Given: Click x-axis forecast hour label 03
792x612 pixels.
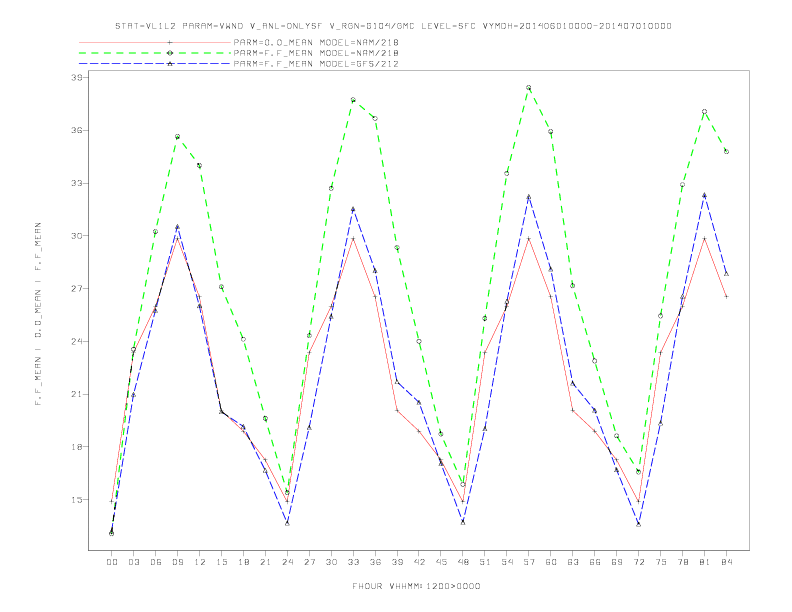Looking at the screenshot, I should (x=133, y=562).
